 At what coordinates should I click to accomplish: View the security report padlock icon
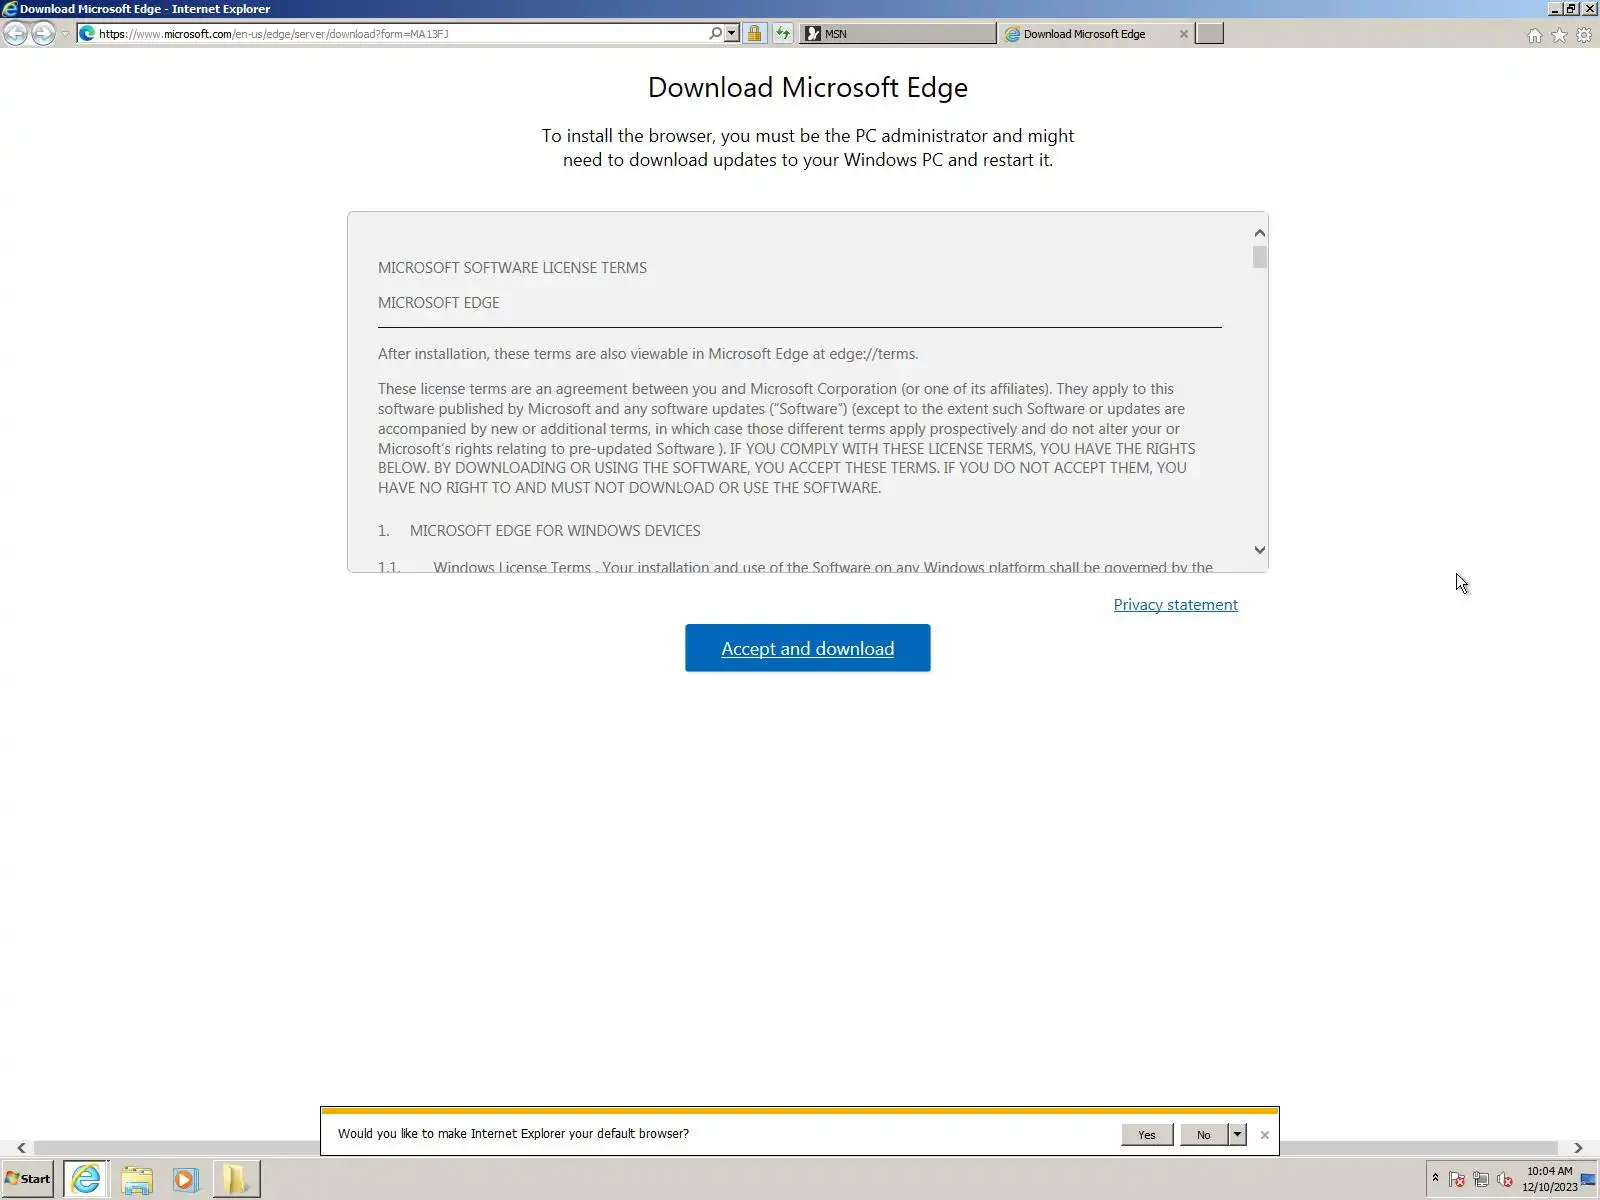pos(754,33)
